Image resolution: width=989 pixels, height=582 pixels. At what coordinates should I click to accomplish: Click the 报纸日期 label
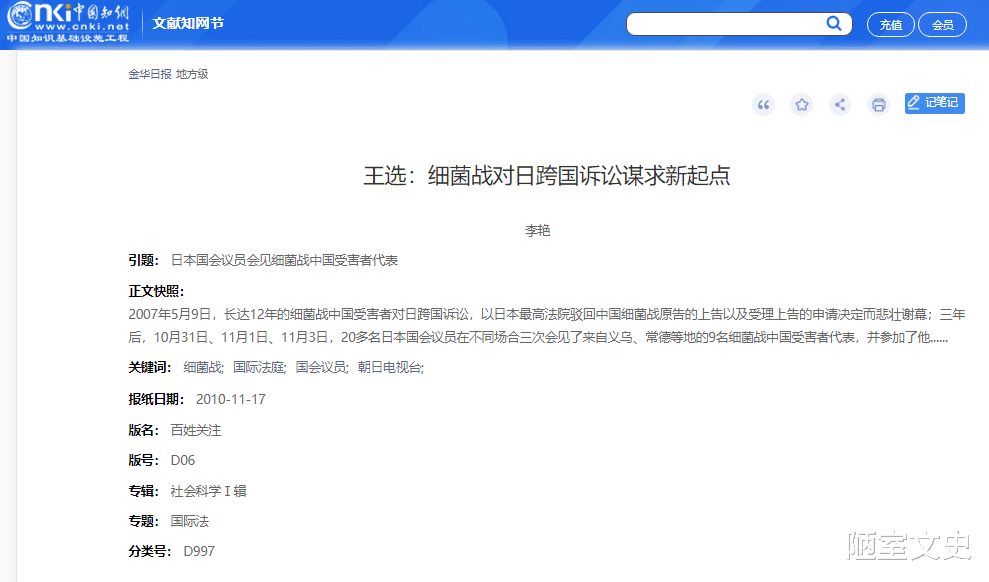(156, 399)
